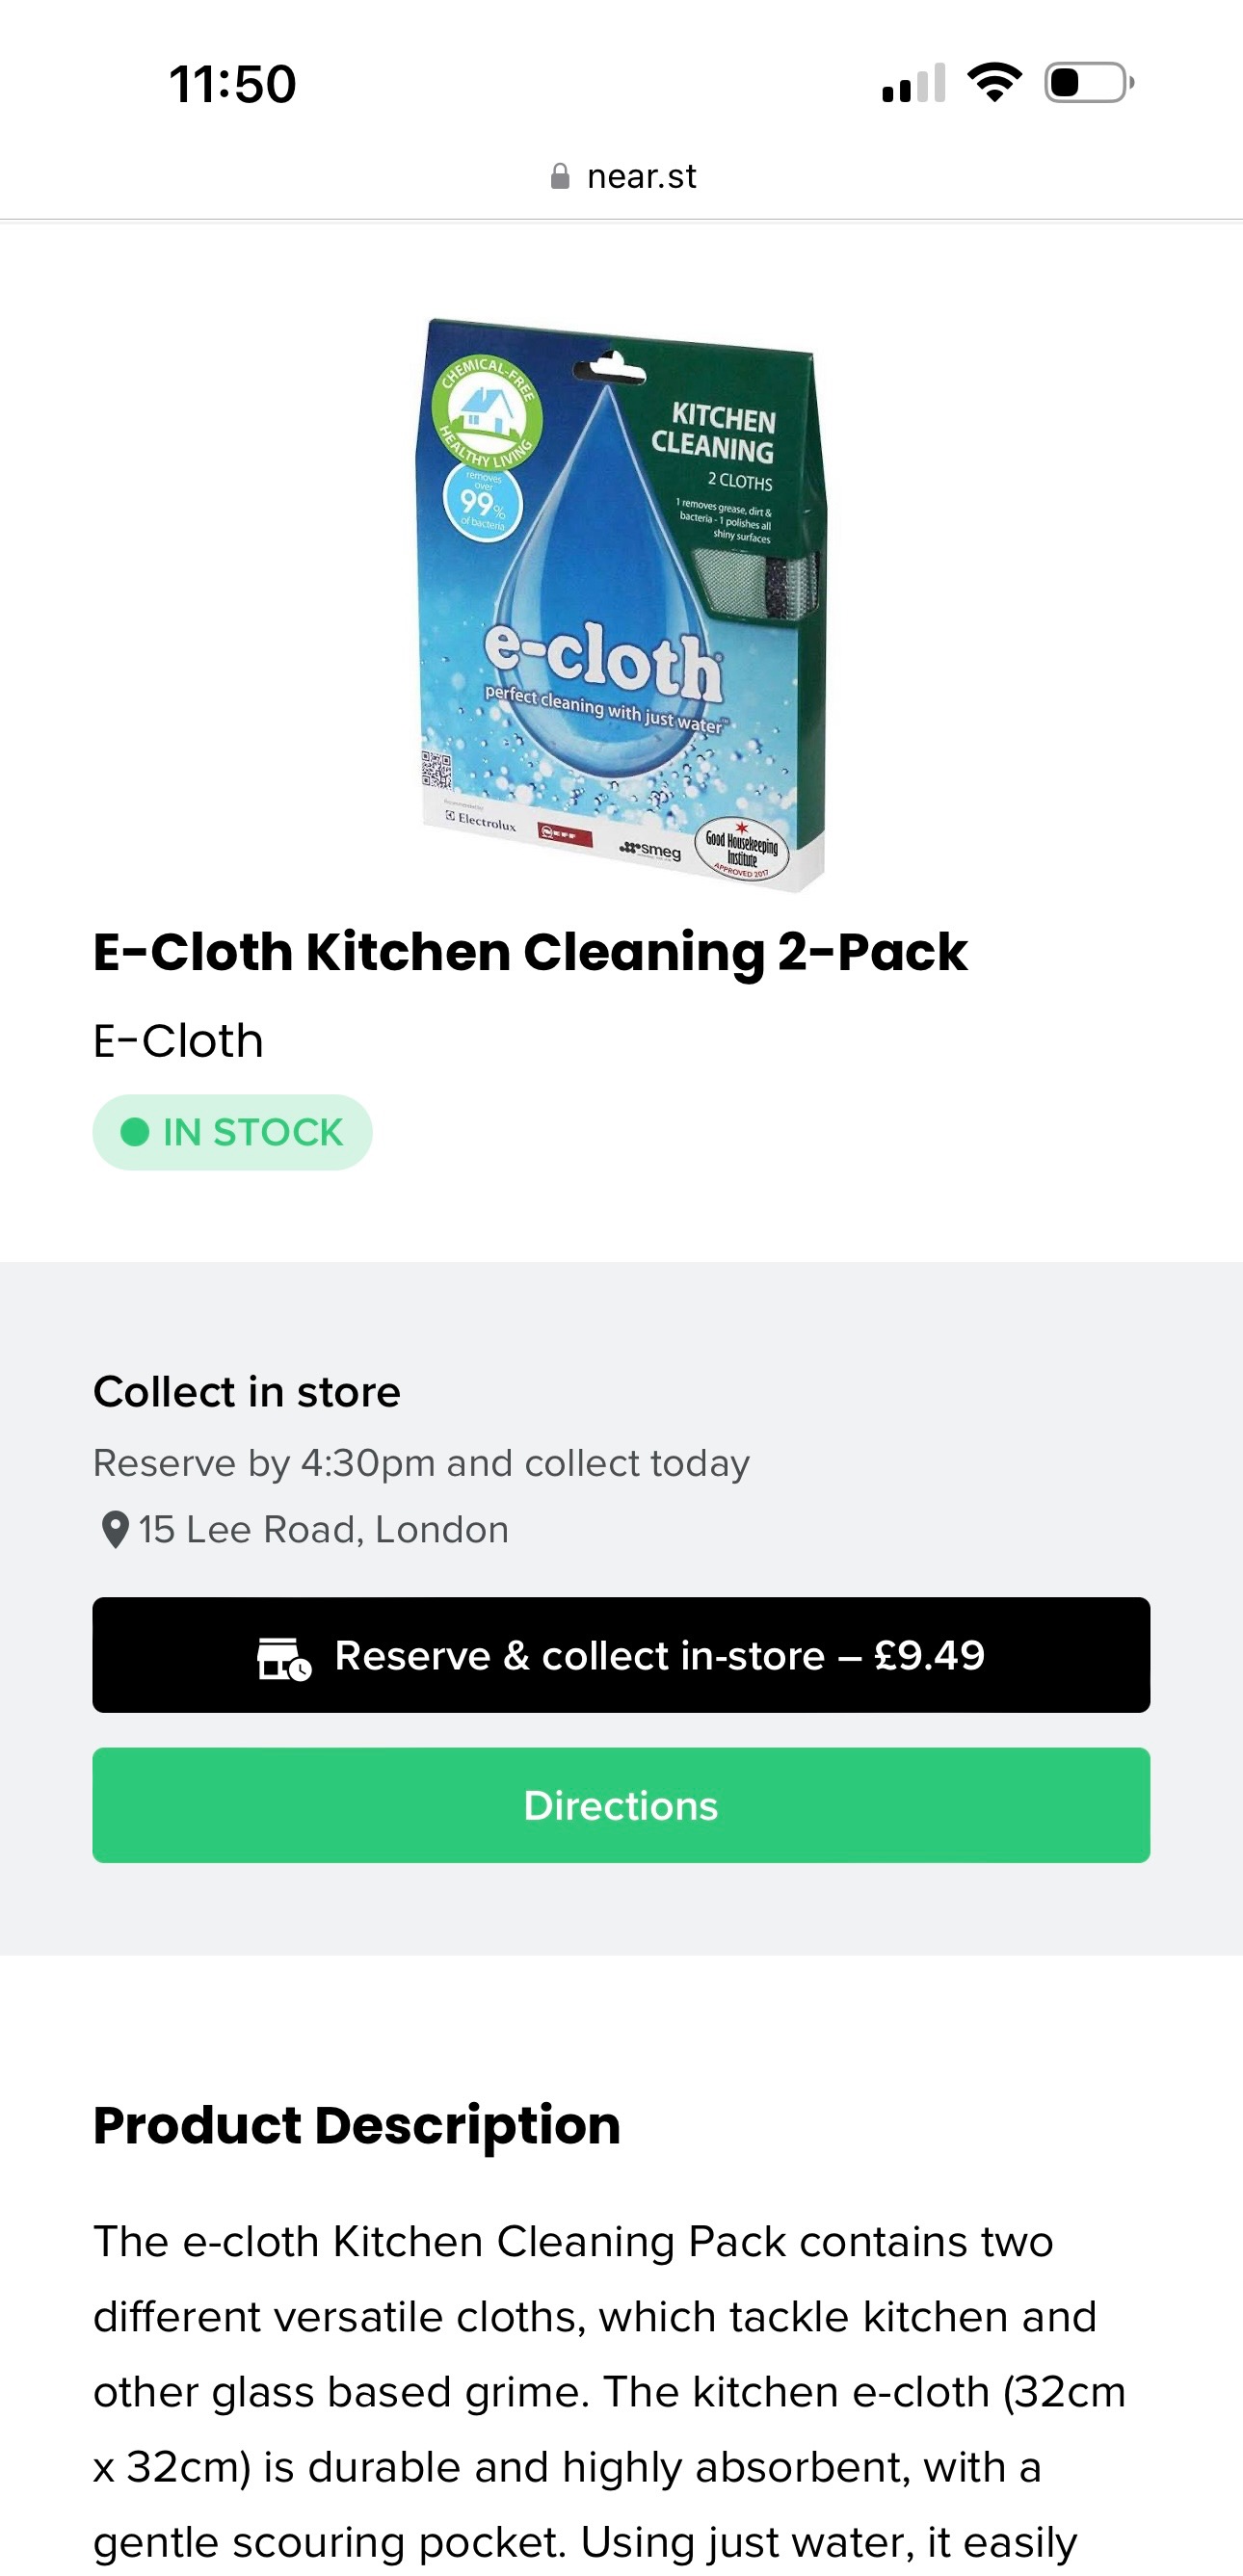1243x2576 pixels.
Task: Tap the Reserve by 4:30pm text
Action: tap(421, 1463)
